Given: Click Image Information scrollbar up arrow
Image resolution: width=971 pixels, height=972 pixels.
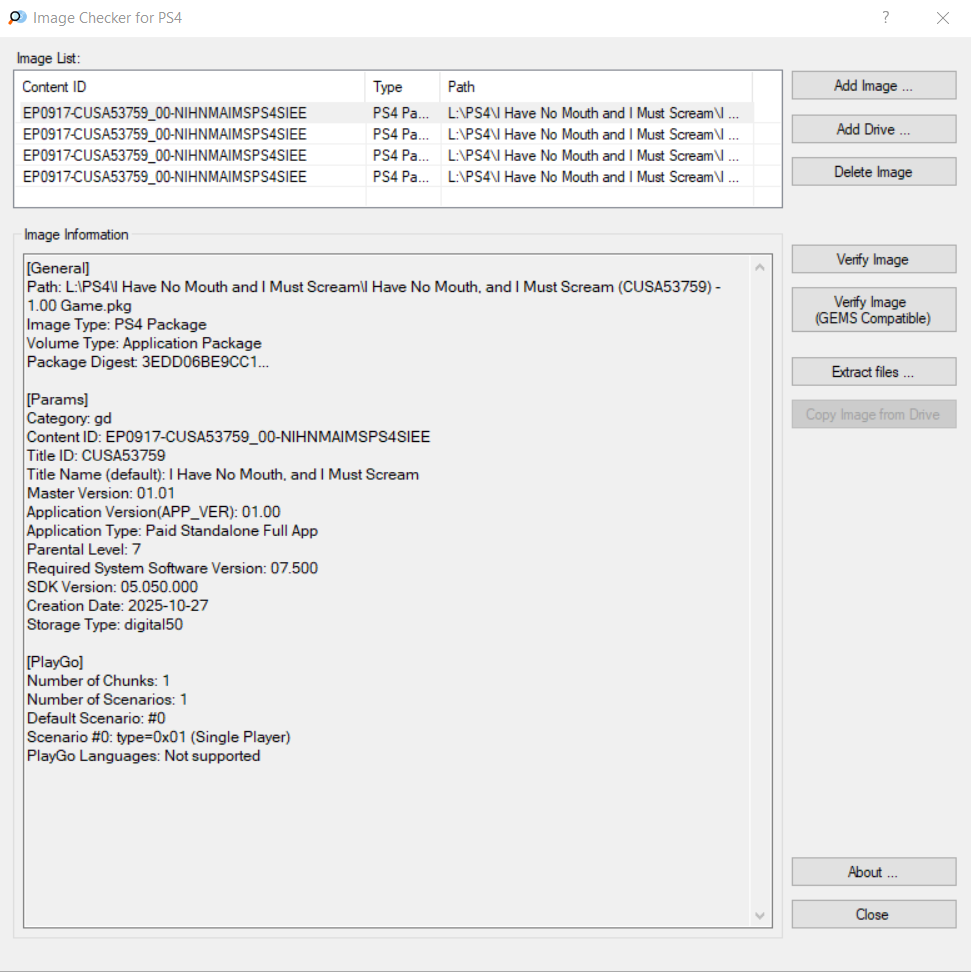Looking at the screenshot, I should [x=760, y=268].
